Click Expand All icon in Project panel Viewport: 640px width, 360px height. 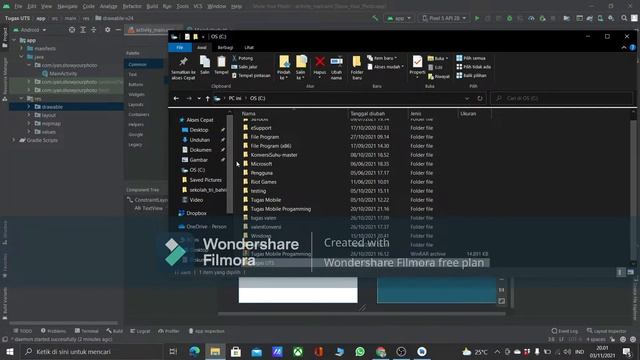(x=83, y=30)
